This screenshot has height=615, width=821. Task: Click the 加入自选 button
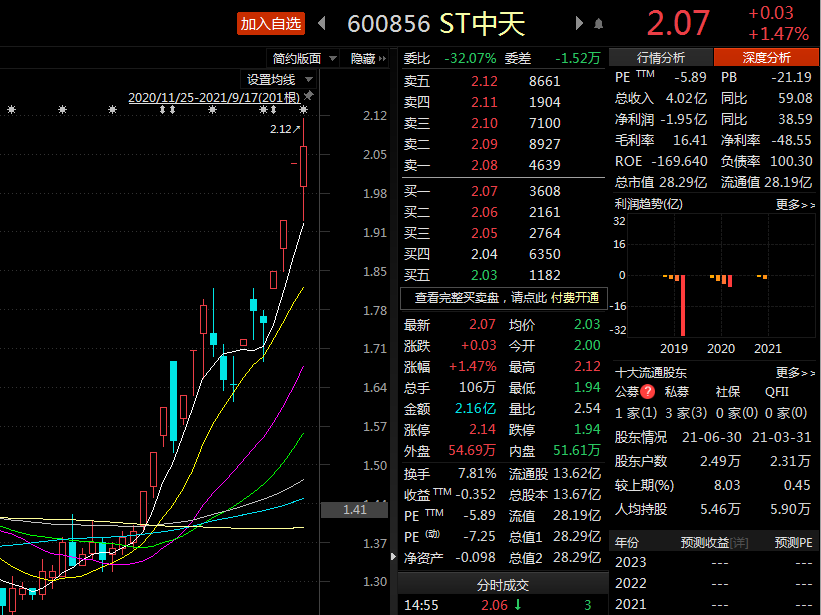271,24
